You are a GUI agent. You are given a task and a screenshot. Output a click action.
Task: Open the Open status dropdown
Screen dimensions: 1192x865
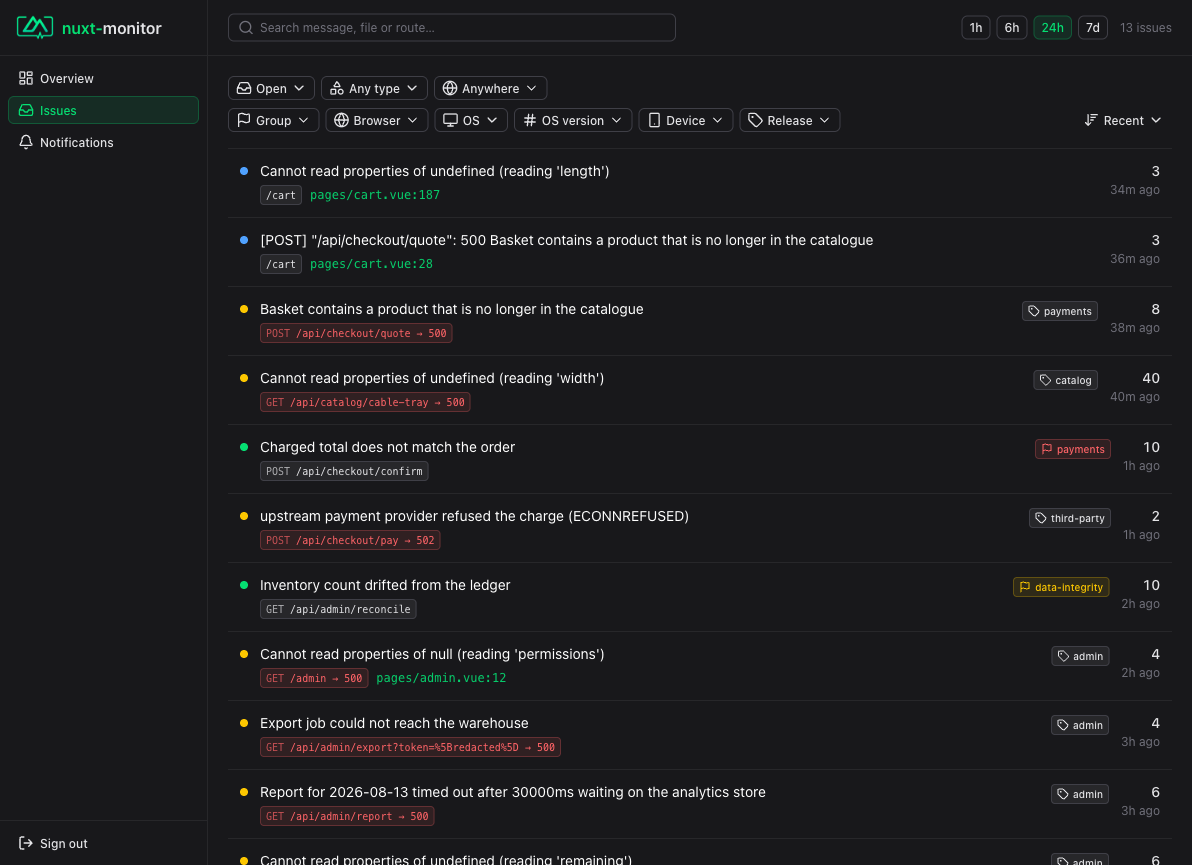tap(271, 88)
